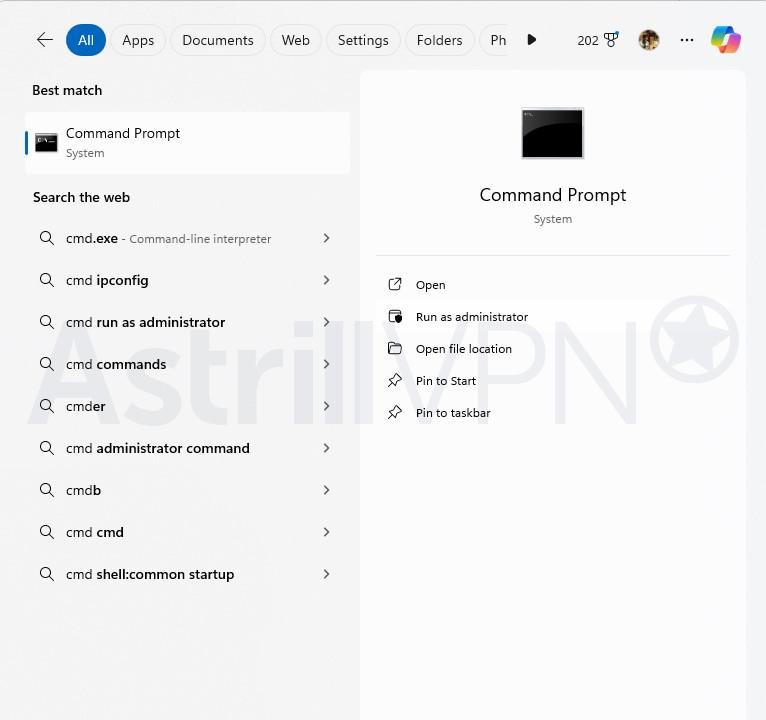Expand chevron next to cmd commands
Image resolution: width=766 pixels, height=720 pixels.
pos(326,364)
